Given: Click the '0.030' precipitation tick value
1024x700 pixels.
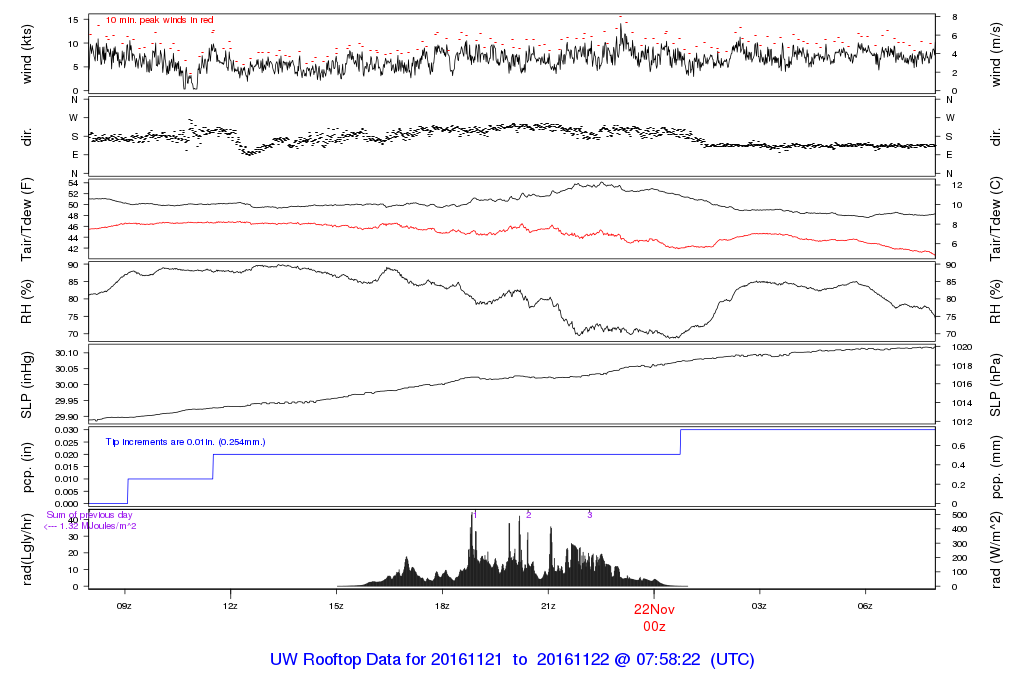Looking at the screenshot, I should click(x=65, y=430).
